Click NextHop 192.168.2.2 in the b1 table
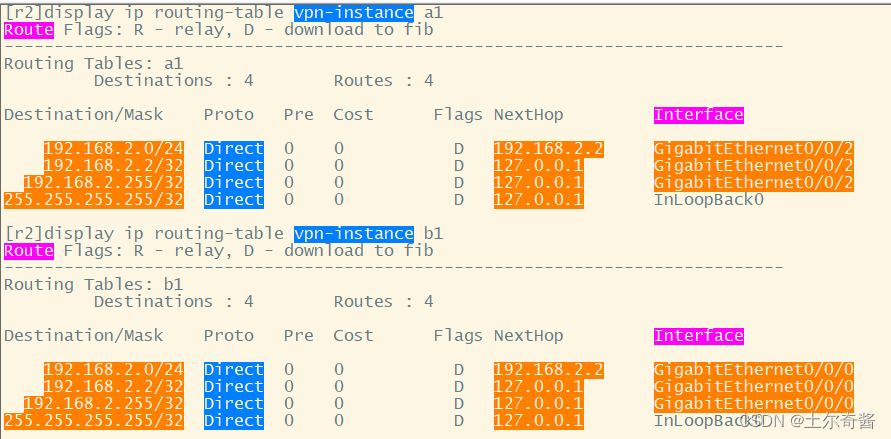 pyautogui.click(x=548, y=370)
